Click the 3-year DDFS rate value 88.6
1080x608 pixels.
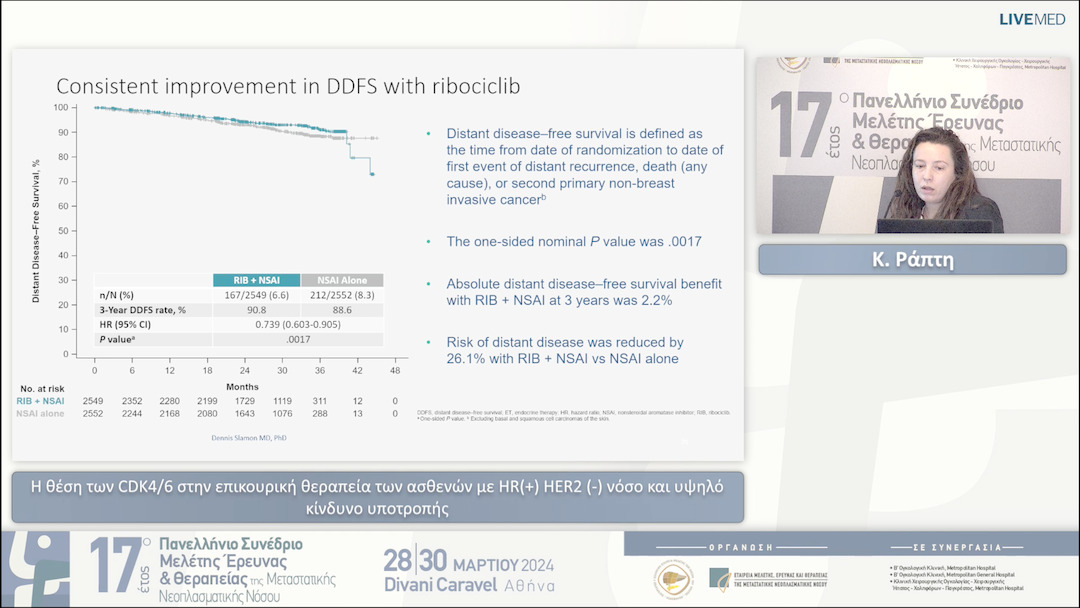(x=342, y=310)
